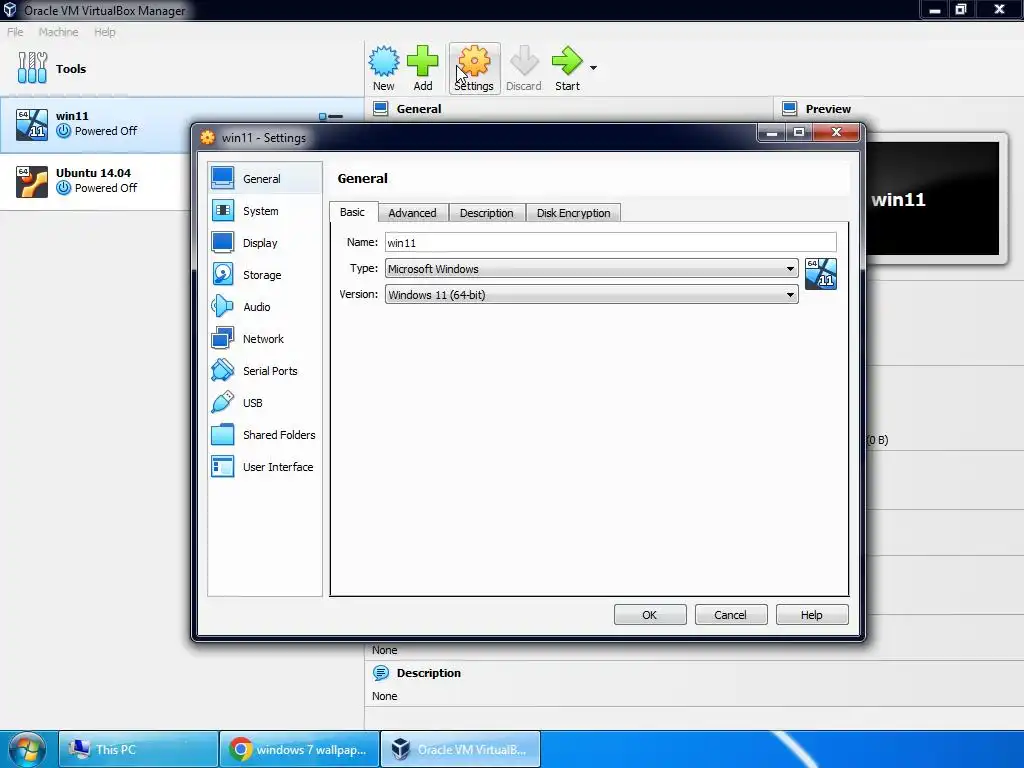1024x768 pixels.
Task: Select the win11 VM icon in list
Action: [32, 124]
